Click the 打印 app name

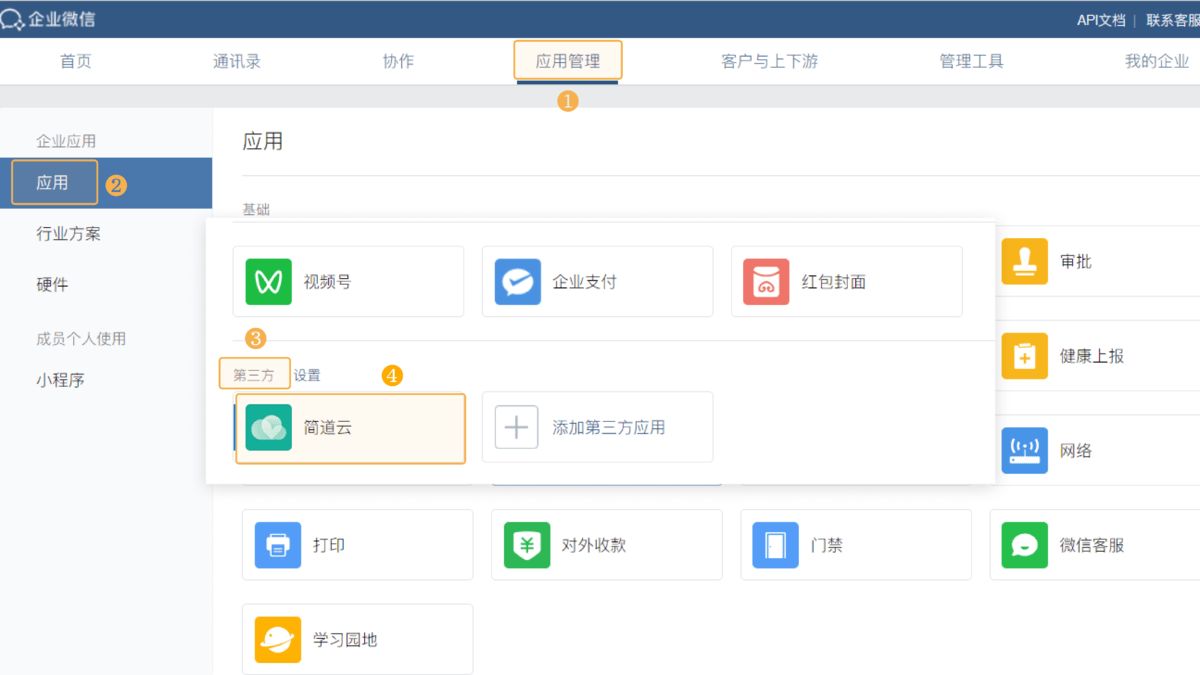(x=329, y=545)
